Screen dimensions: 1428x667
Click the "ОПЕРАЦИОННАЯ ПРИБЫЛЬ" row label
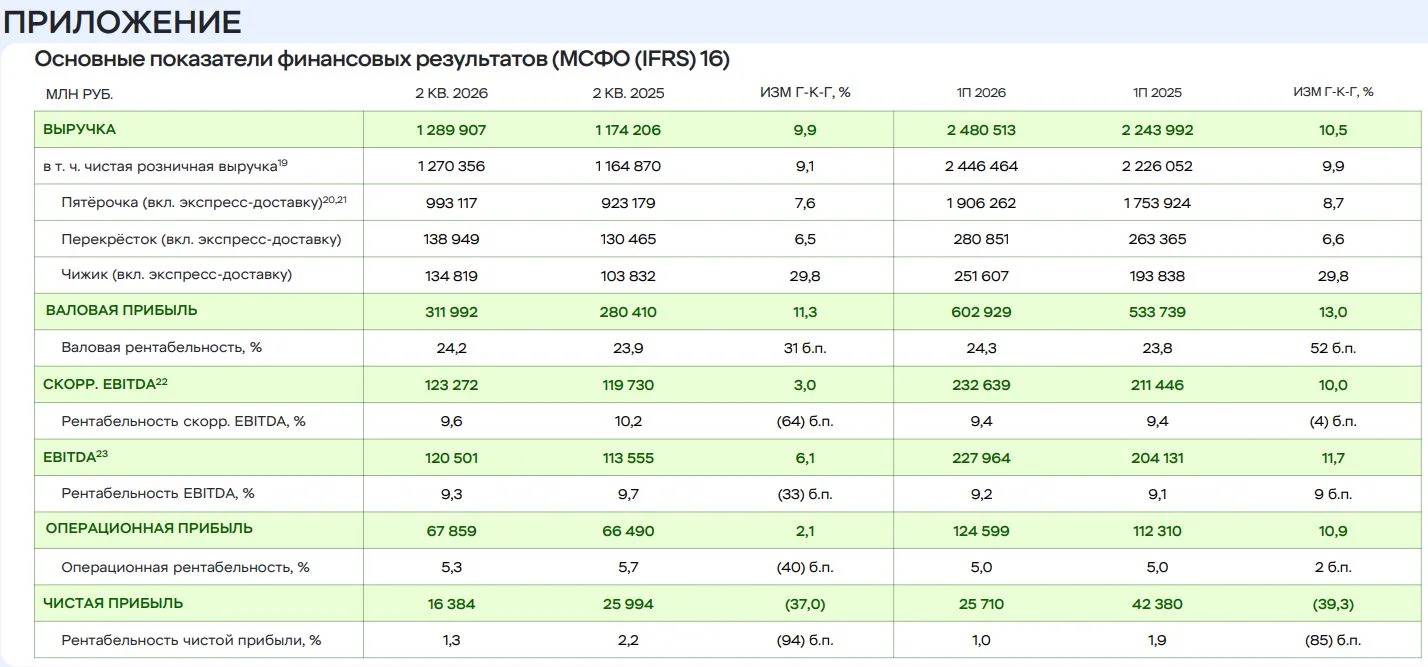(x=149, y=529)
